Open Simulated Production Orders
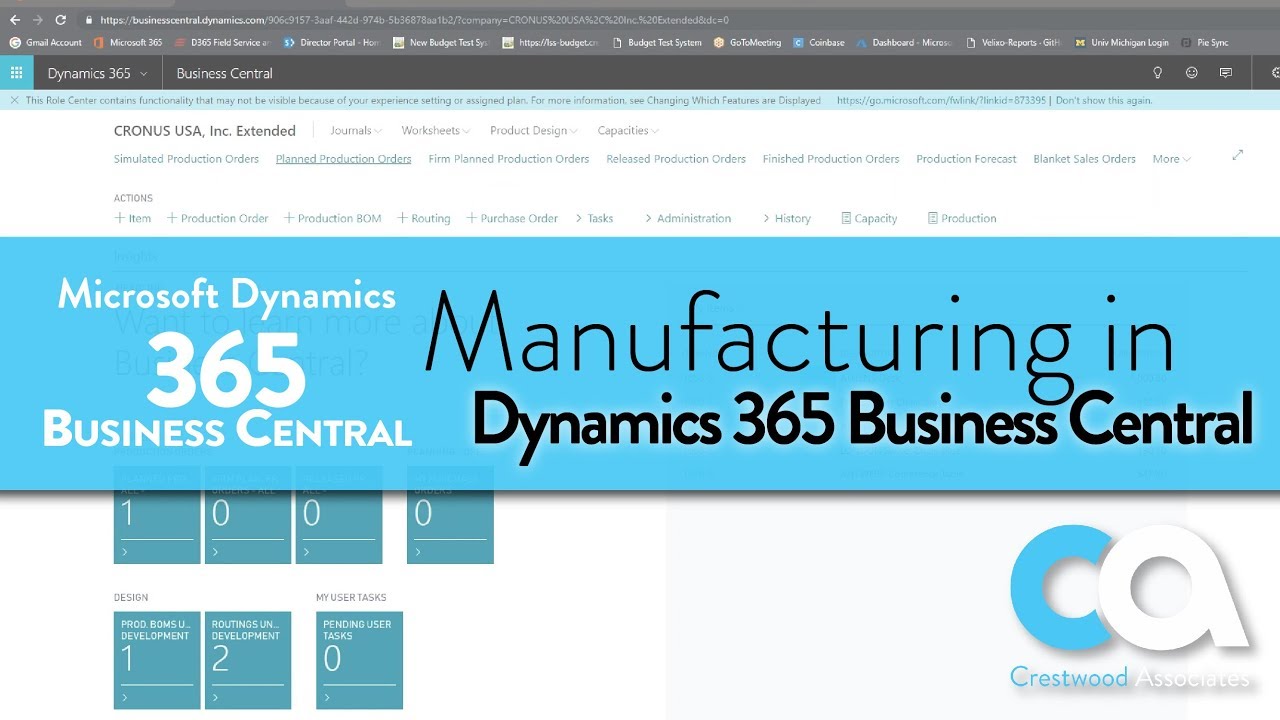This screenshot has width=1280, height=720. 186,159
